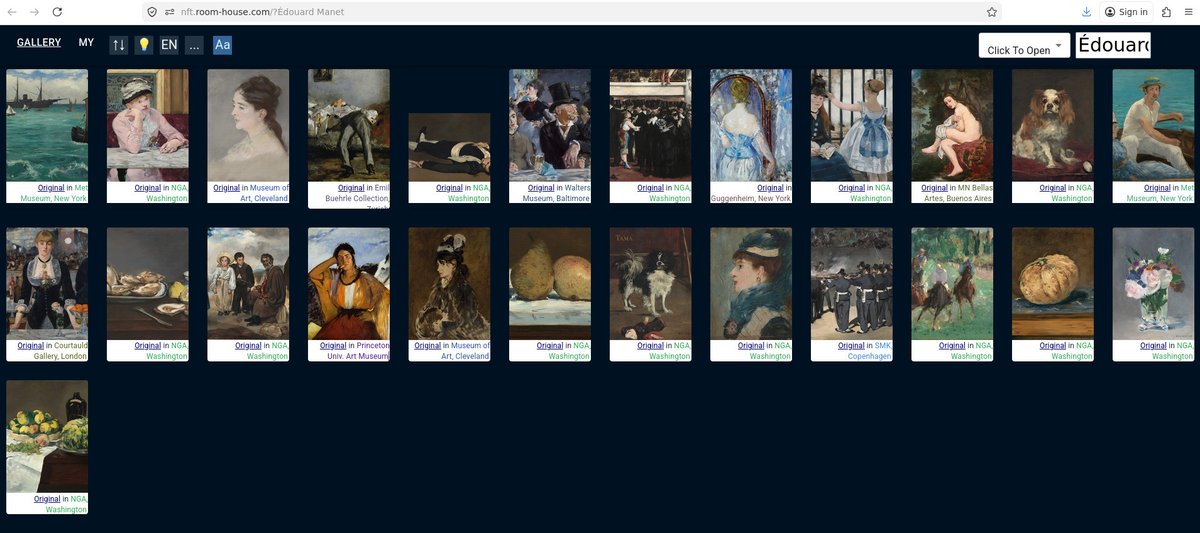
Task: Expand the Click To Open dropdown
Action: click(1024, 46)
